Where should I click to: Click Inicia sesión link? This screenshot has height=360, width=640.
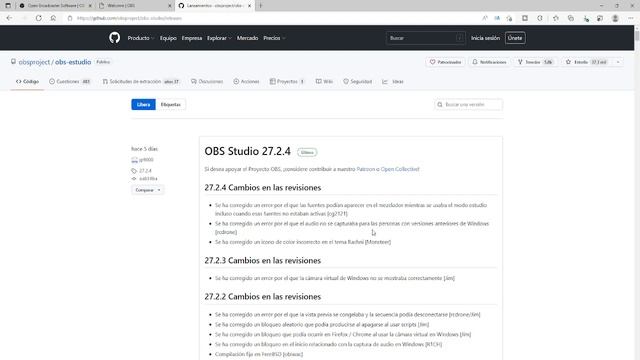coord(485,38)
